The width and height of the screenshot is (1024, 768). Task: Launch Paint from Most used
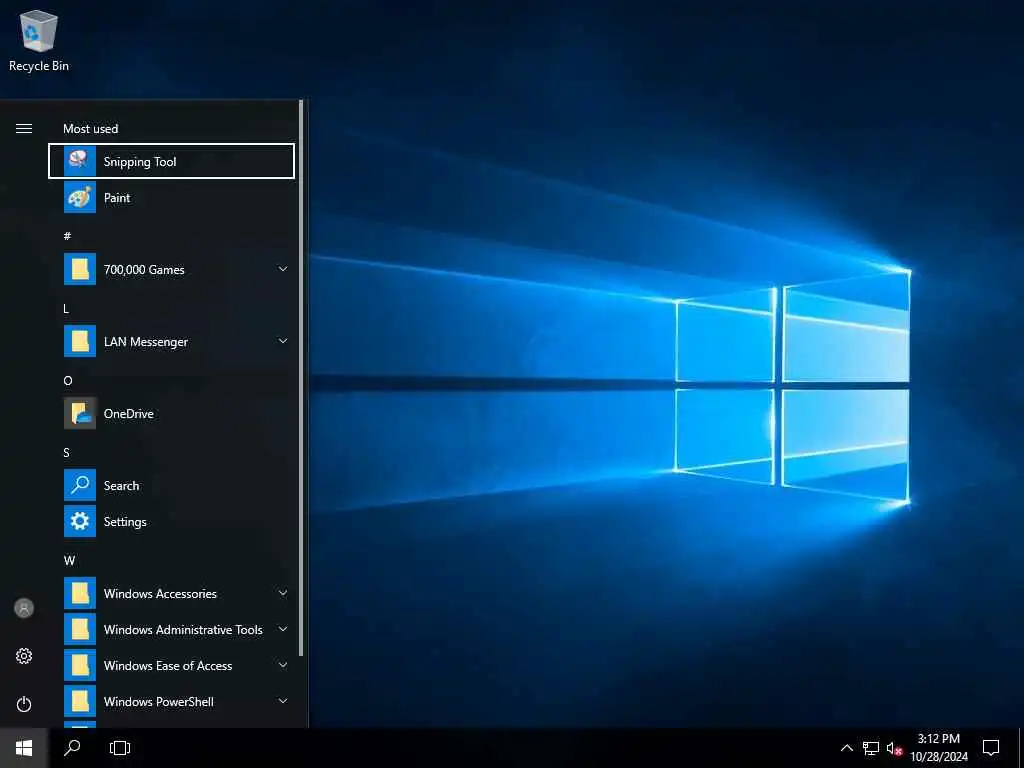(x=172, y=197)
